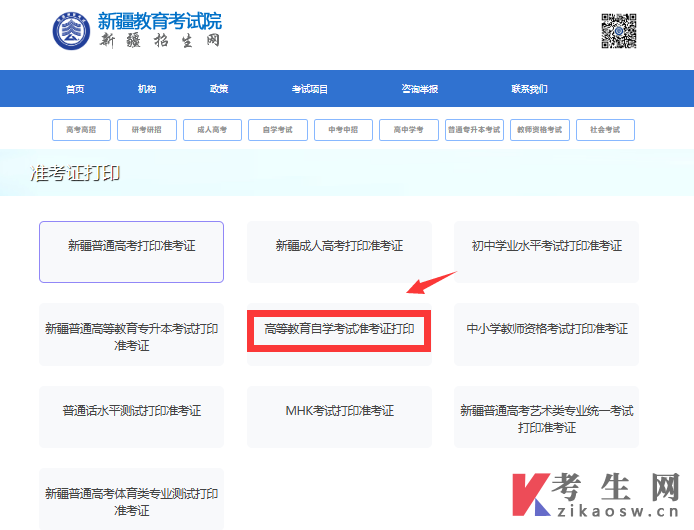Open 新疆普通高考体育类专业测试打印准考证 card
Screen dimensions: 694x530
point(131,499)
